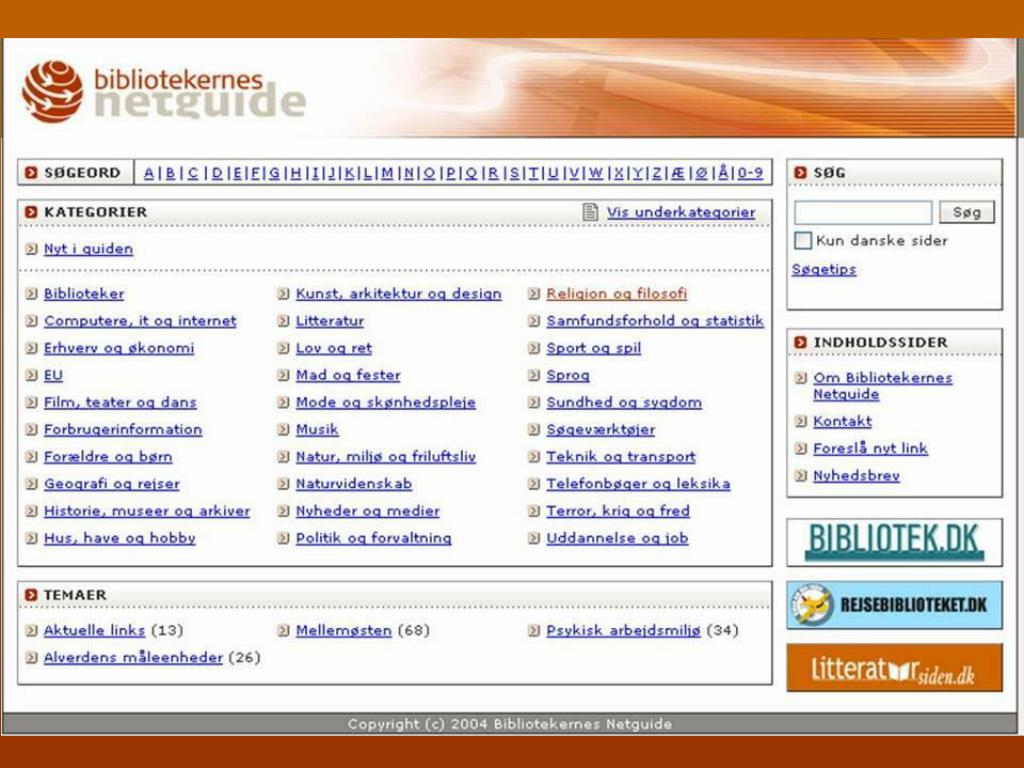The image size is (1024, 768).
Task: Open the Religion og filosofi category
Action: 616,294
